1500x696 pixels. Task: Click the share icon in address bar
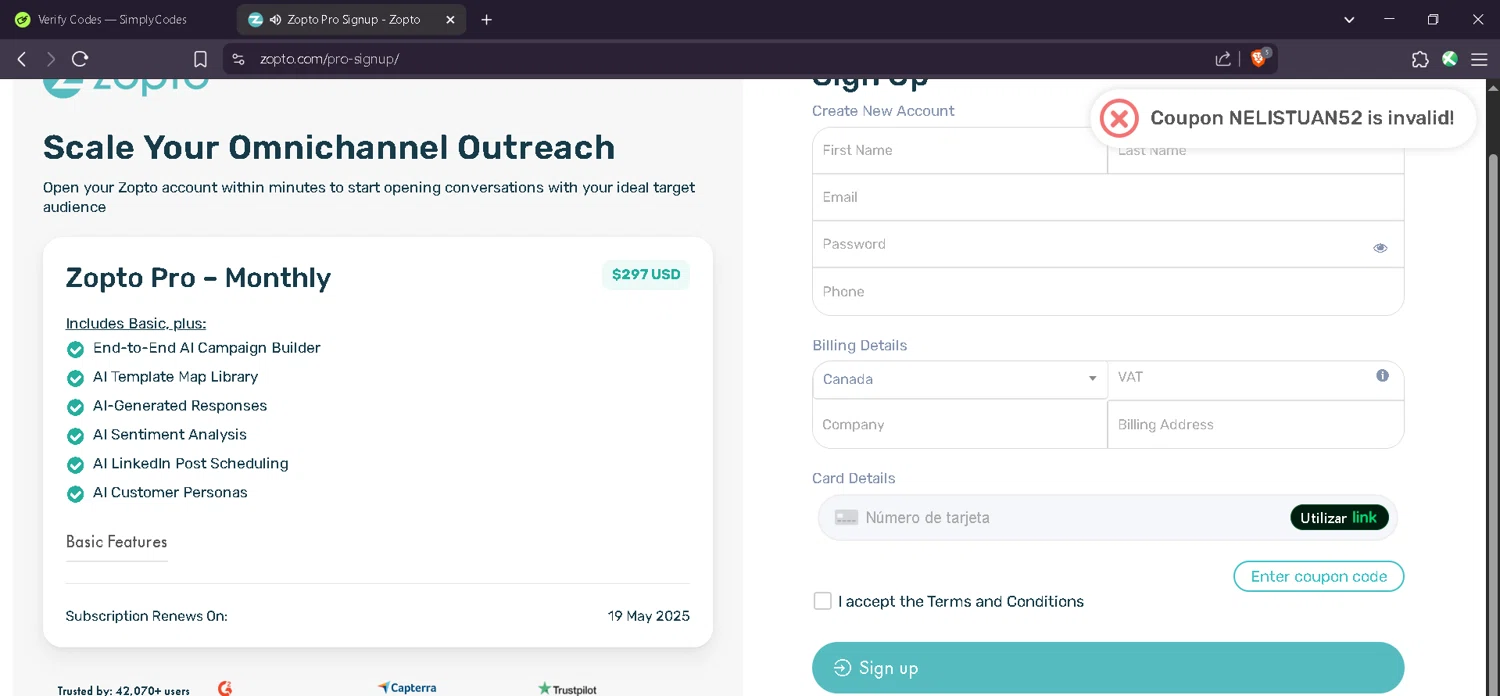[x=1223, y=59]
